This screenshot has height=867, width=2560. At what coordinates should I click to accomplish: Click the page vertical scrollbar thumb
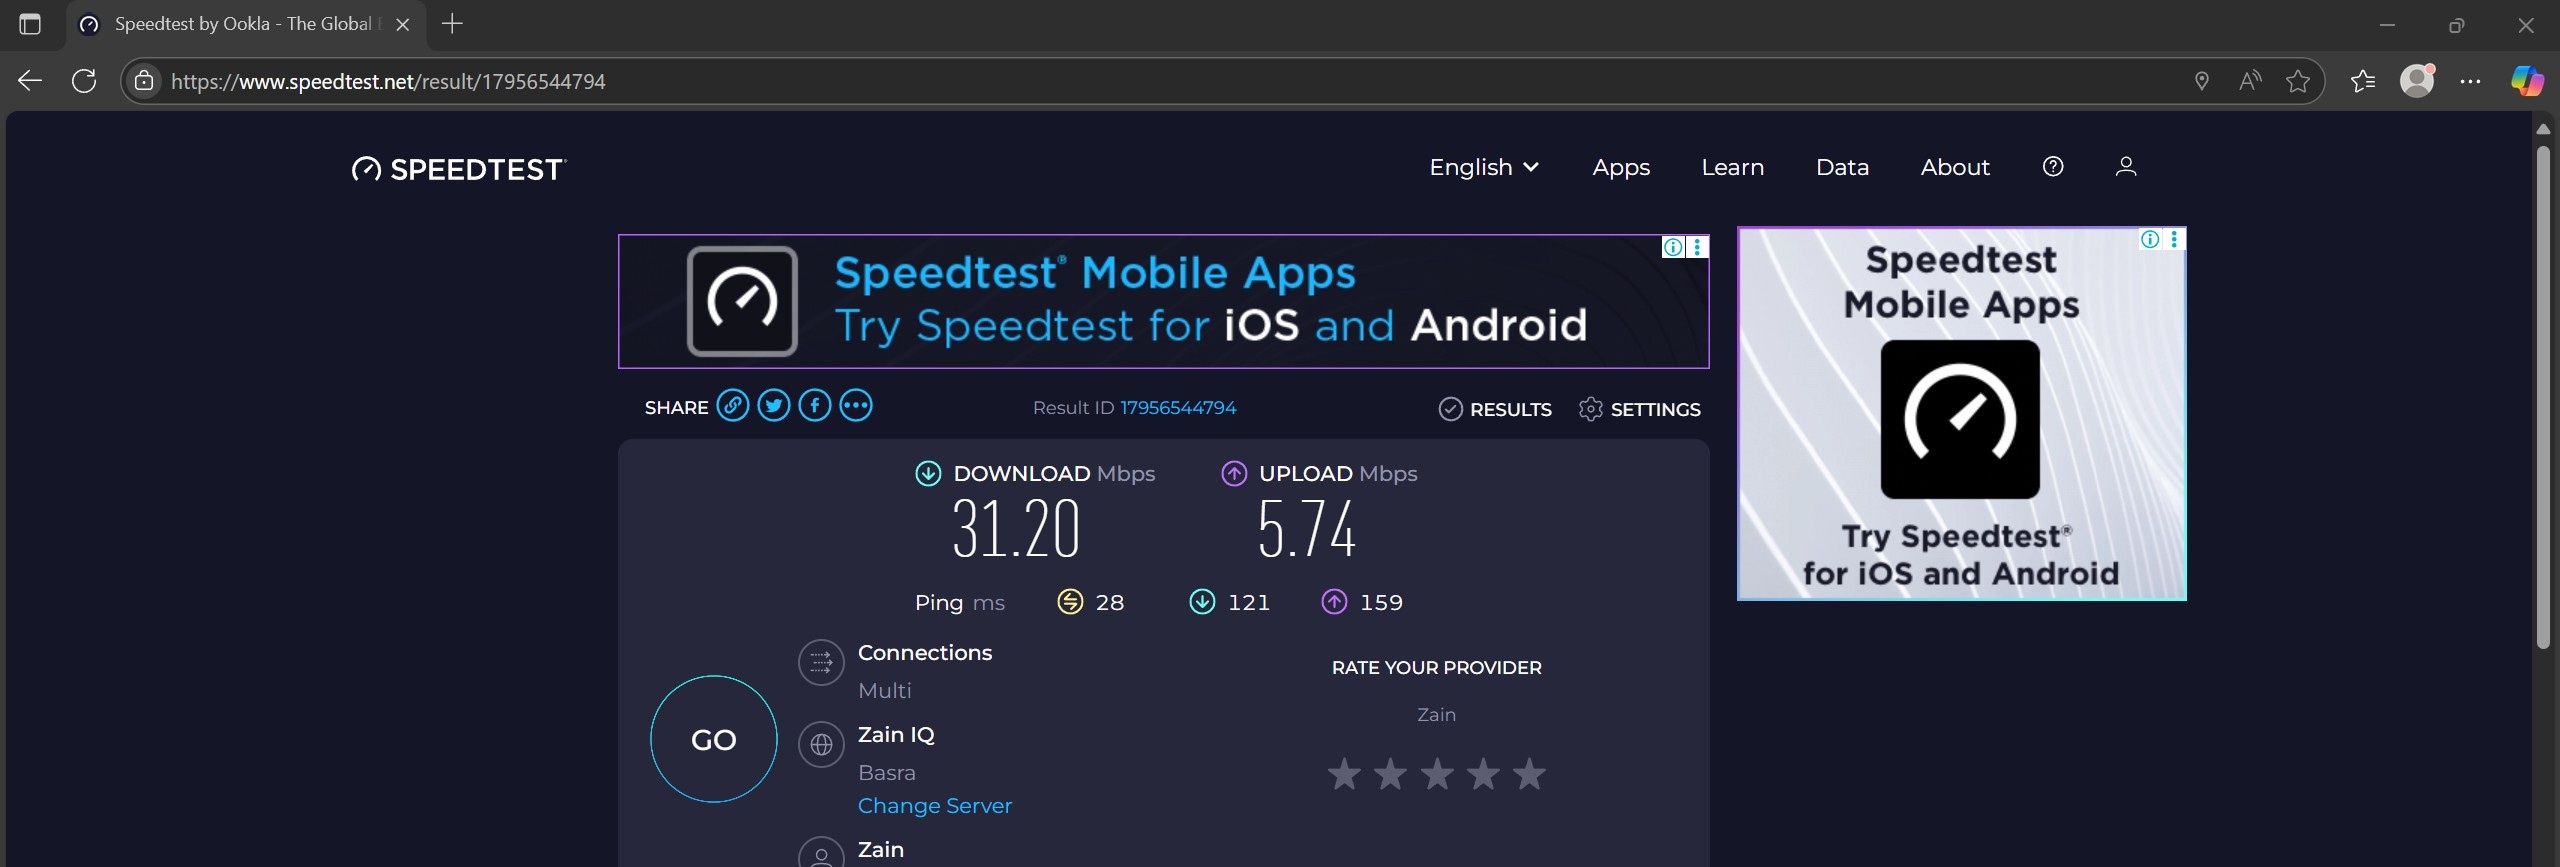2543,397
